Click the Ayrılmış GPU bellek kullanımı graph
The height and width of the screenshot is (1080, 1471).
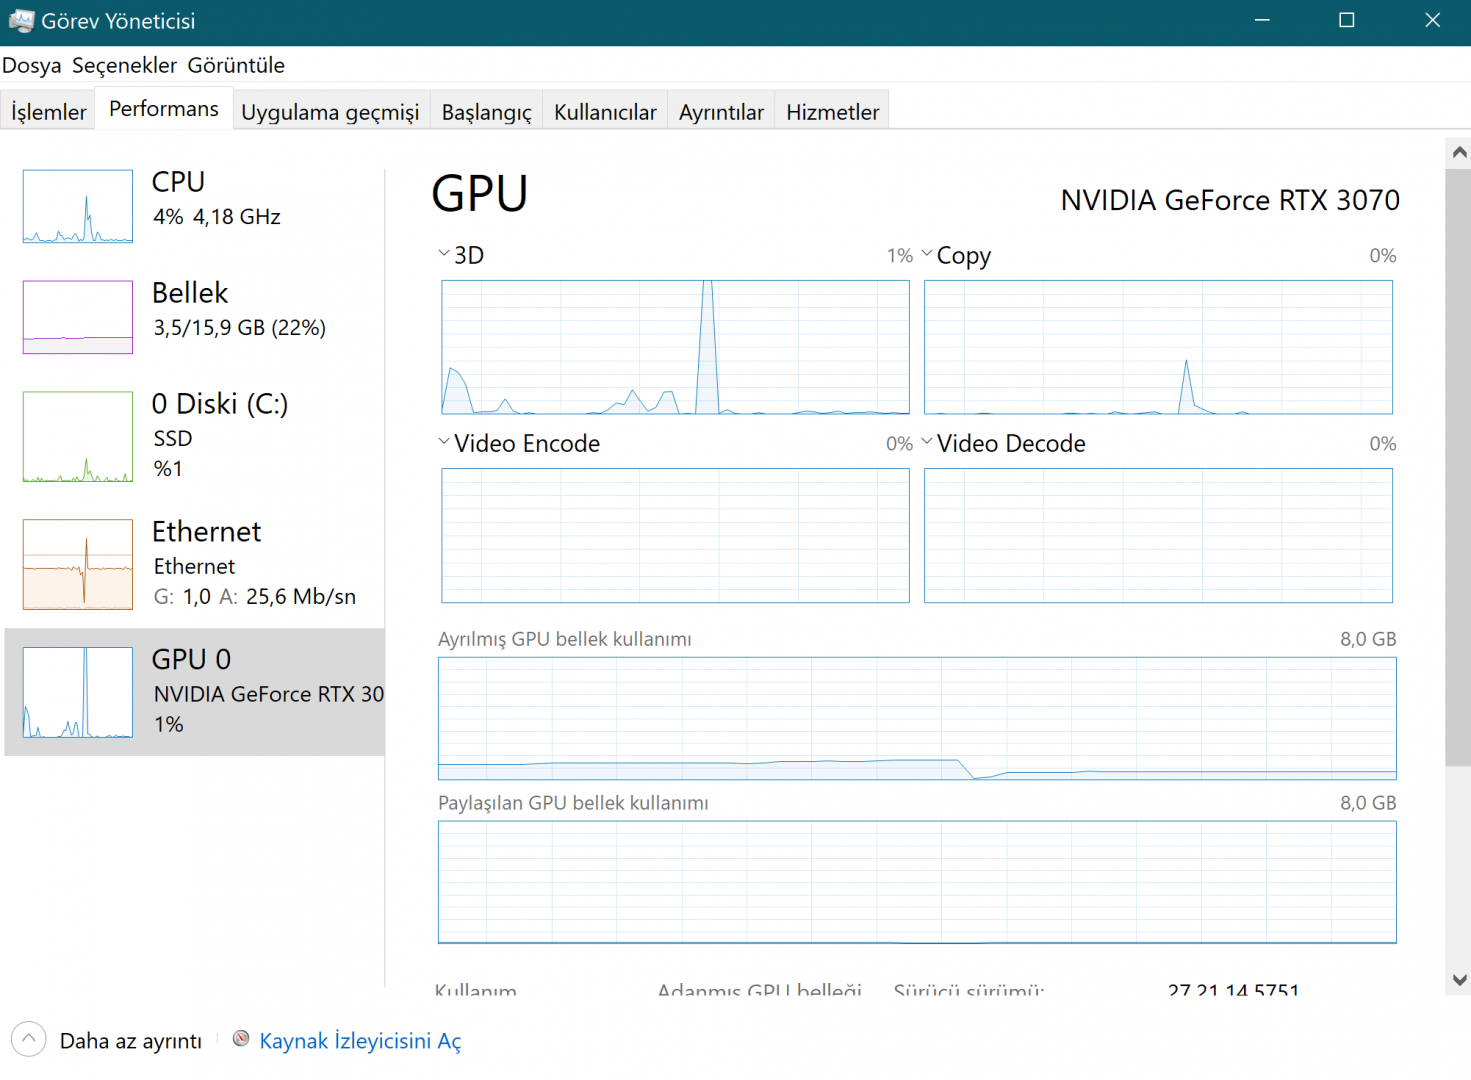(x=917, y=718)
